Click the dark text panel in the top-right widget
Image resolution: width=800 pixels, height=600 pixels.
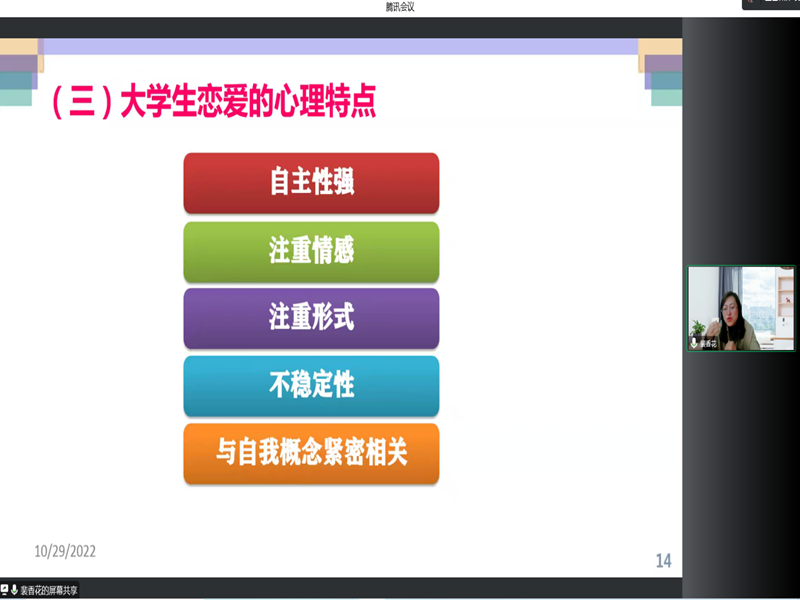[776, 4]
